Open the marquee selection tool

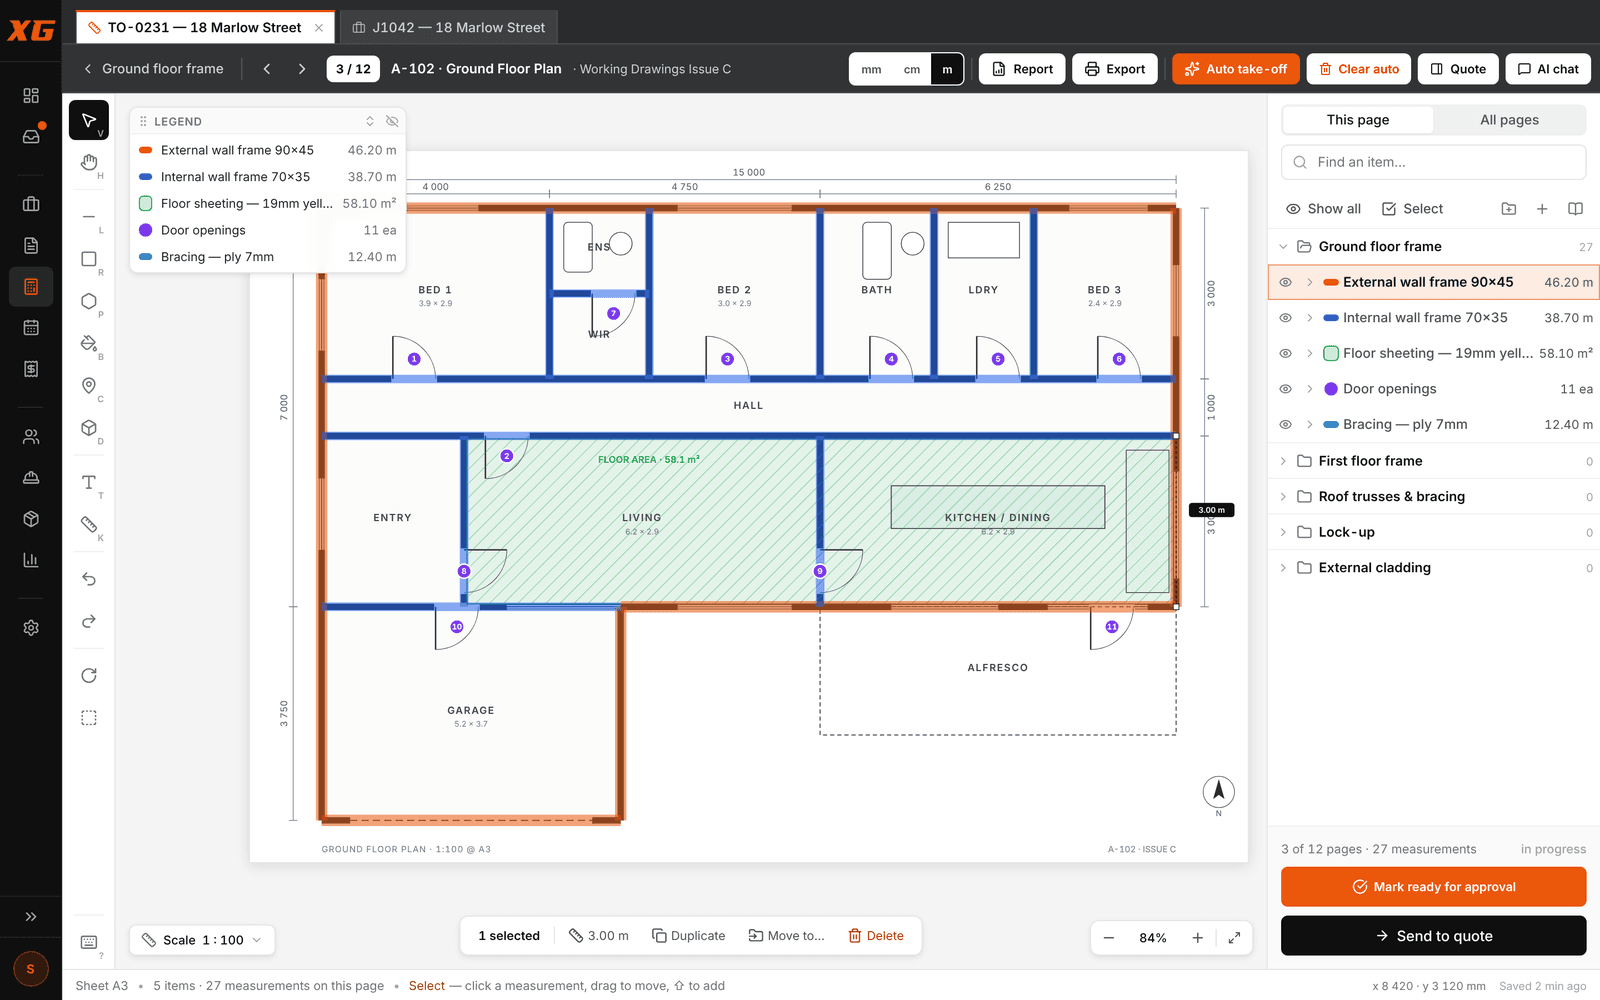[89, 718]
